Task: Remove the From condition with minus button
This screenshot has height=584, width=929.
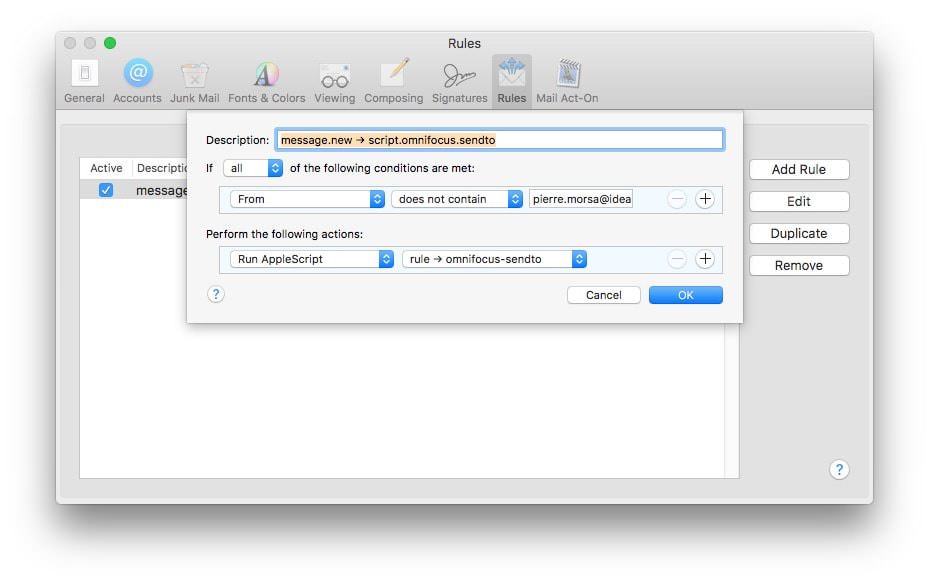Action: click(677, 199)
